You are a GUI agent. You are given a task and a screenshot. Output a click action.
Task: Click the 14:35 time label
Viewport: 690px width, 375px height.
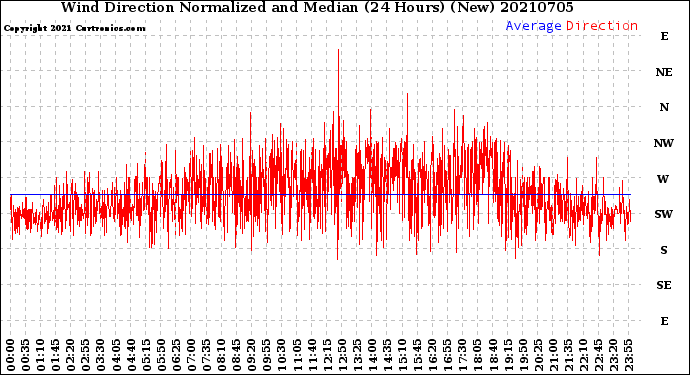pos(387,355)
